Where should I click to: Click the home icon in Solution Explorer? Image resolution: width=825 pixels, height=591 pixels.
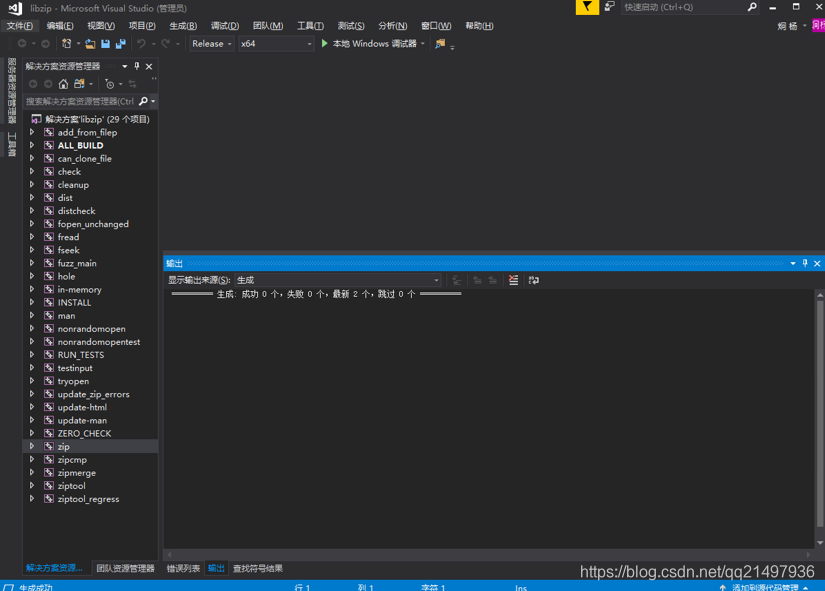(x=63, y=84)
